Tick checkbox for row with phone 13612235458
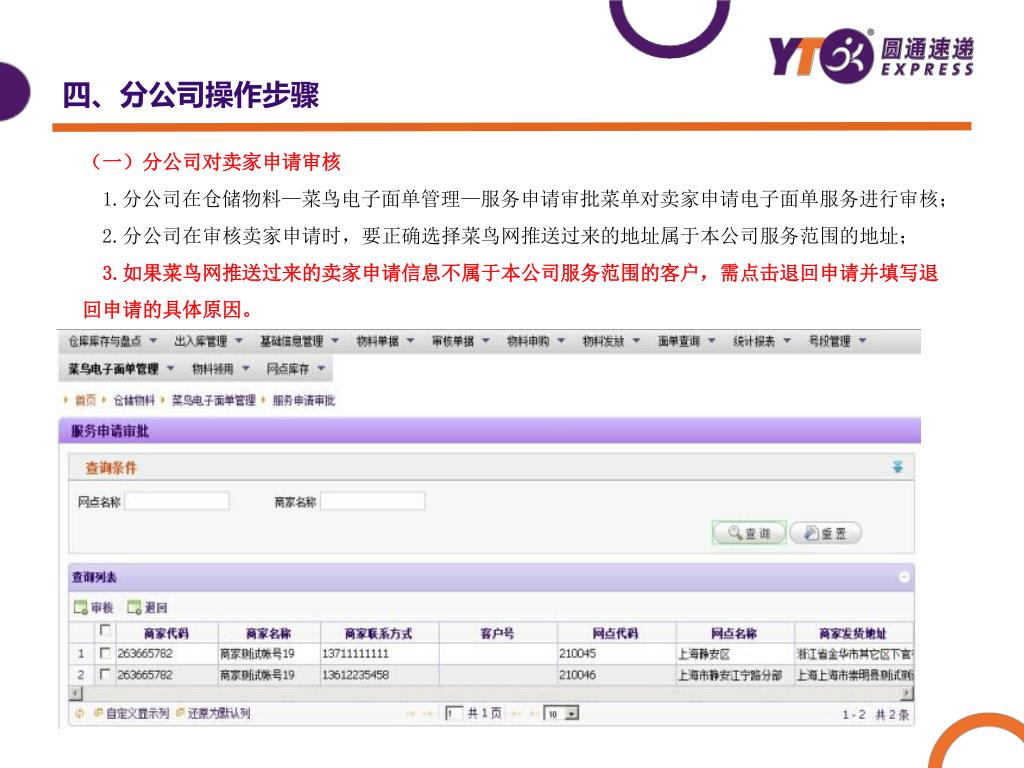This screenshot has width=1024, height=768. (x=104, y=674)
